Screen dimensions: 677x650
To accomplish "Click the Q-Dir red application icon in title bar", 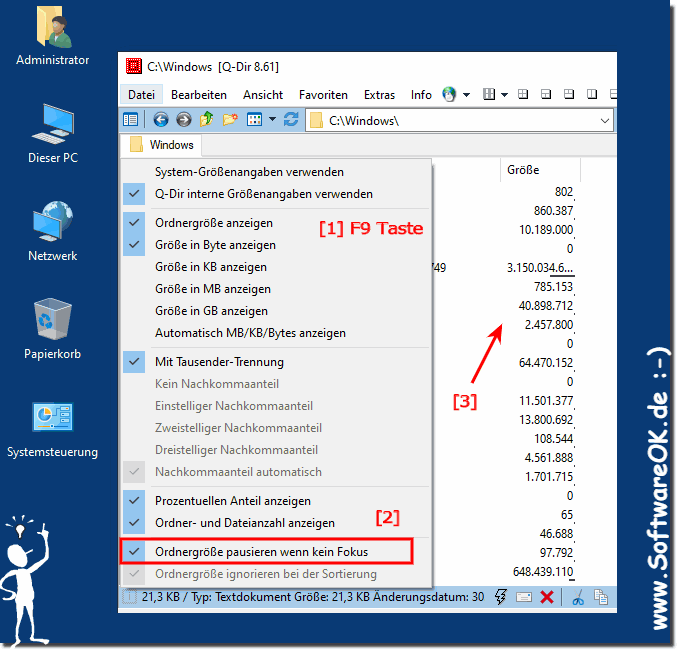I will tap(133, 67).
